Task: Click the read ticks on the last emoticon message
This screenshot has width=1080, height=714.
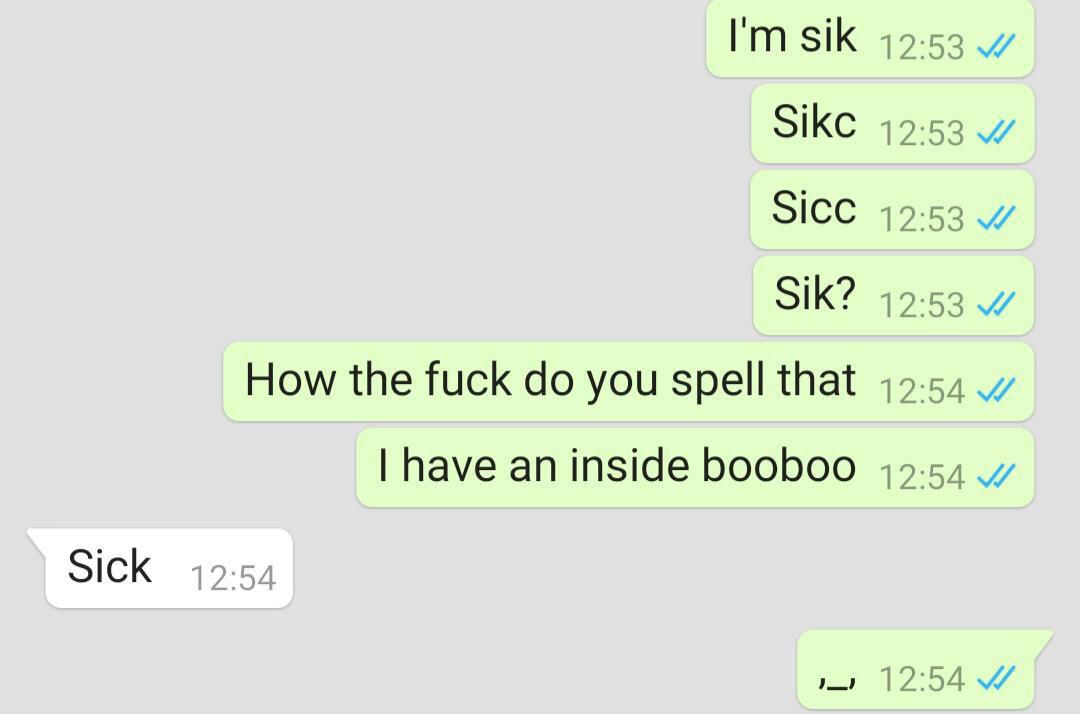Action: tap(996, 678)
